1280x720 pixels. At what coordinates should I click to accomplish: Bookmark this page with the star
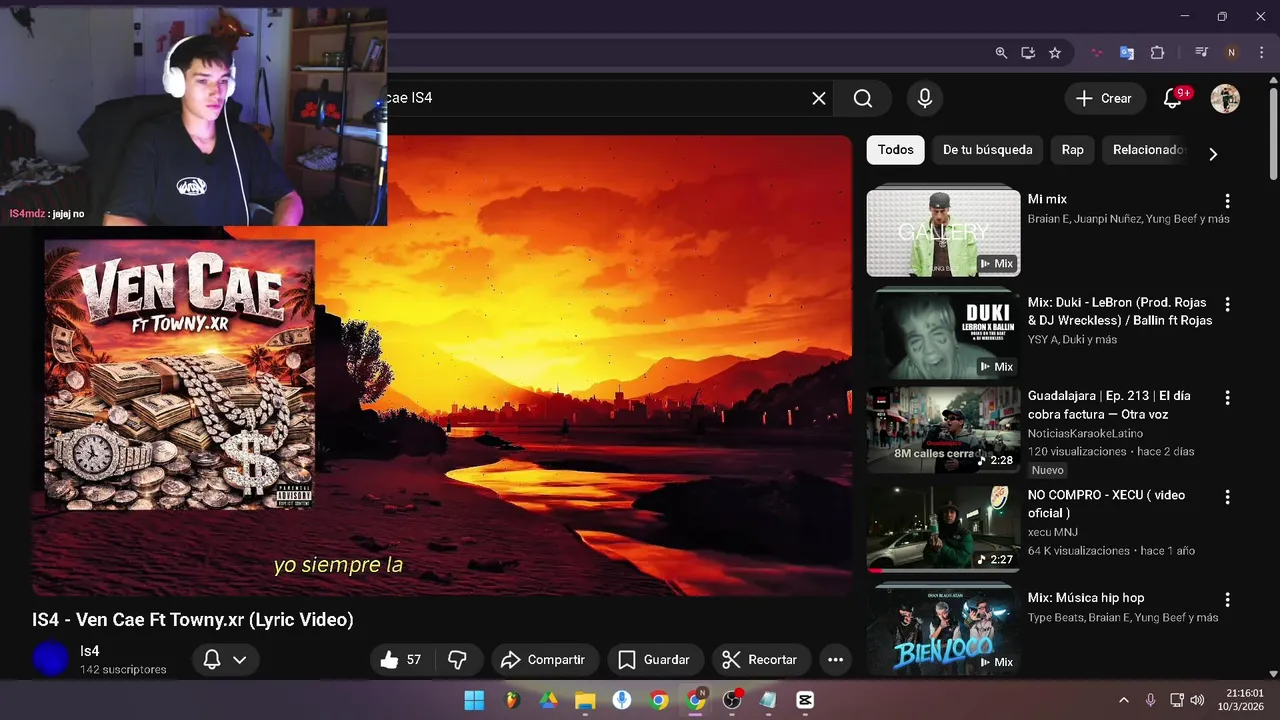pos(1055,53)
